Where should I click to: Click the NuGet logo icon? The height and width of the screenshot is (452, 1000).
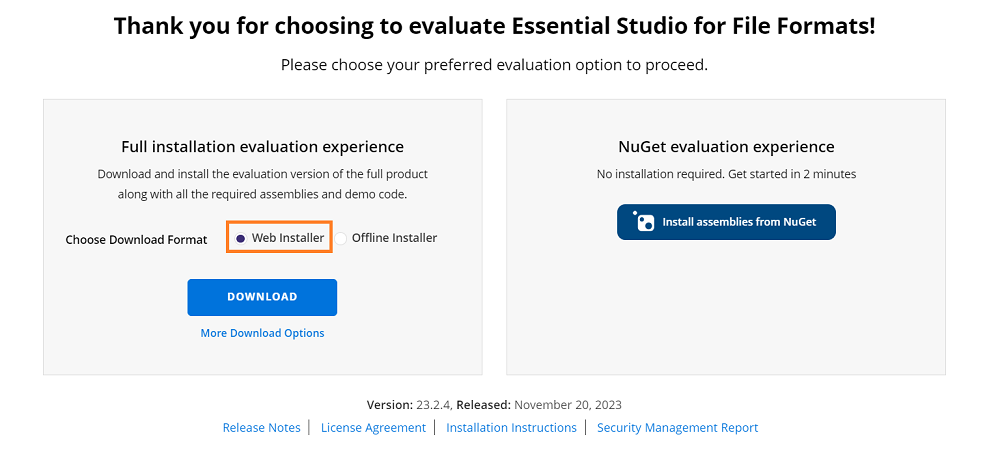point(643,221)
